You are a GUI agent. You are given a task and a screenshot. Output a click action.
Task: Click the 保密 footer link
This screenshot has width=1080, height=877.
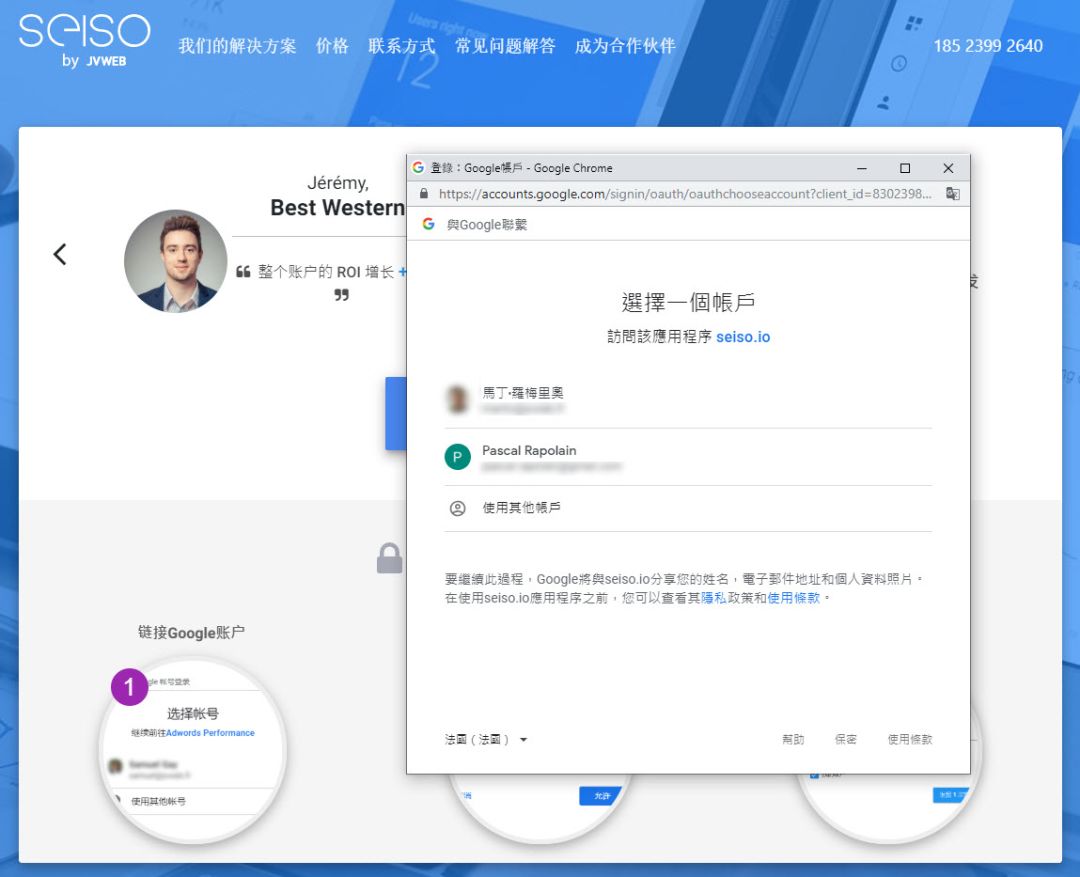tap(845, 739)
